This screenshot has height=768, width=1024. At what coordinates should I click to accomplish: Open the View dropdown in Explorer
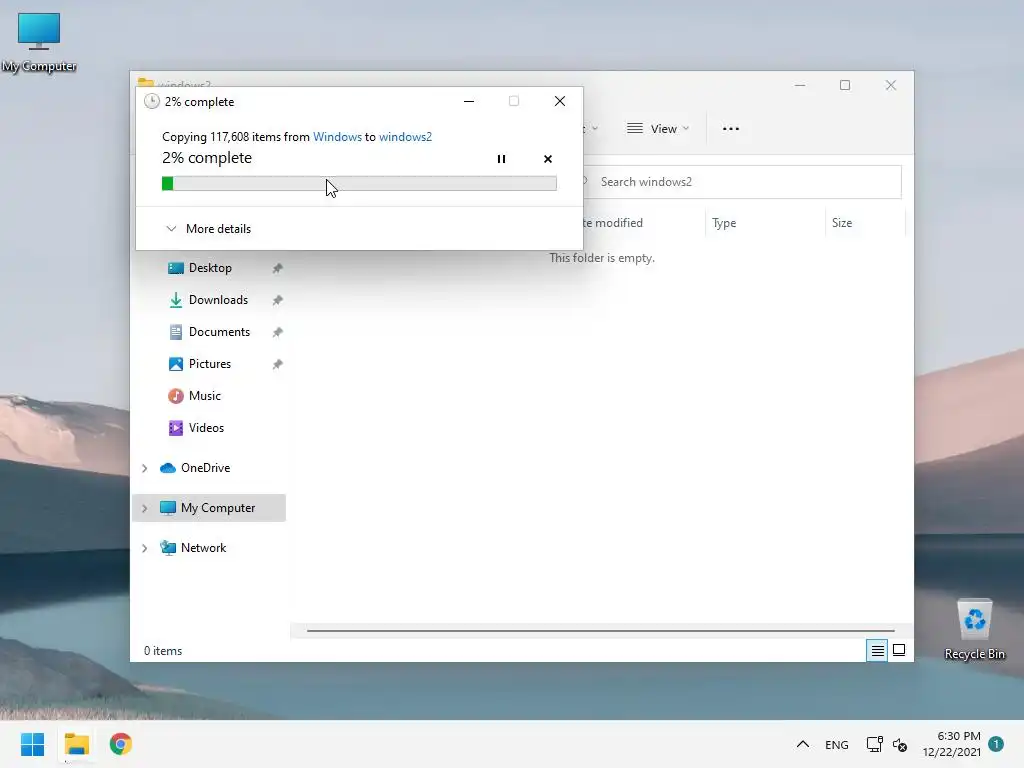pos(658,129)
